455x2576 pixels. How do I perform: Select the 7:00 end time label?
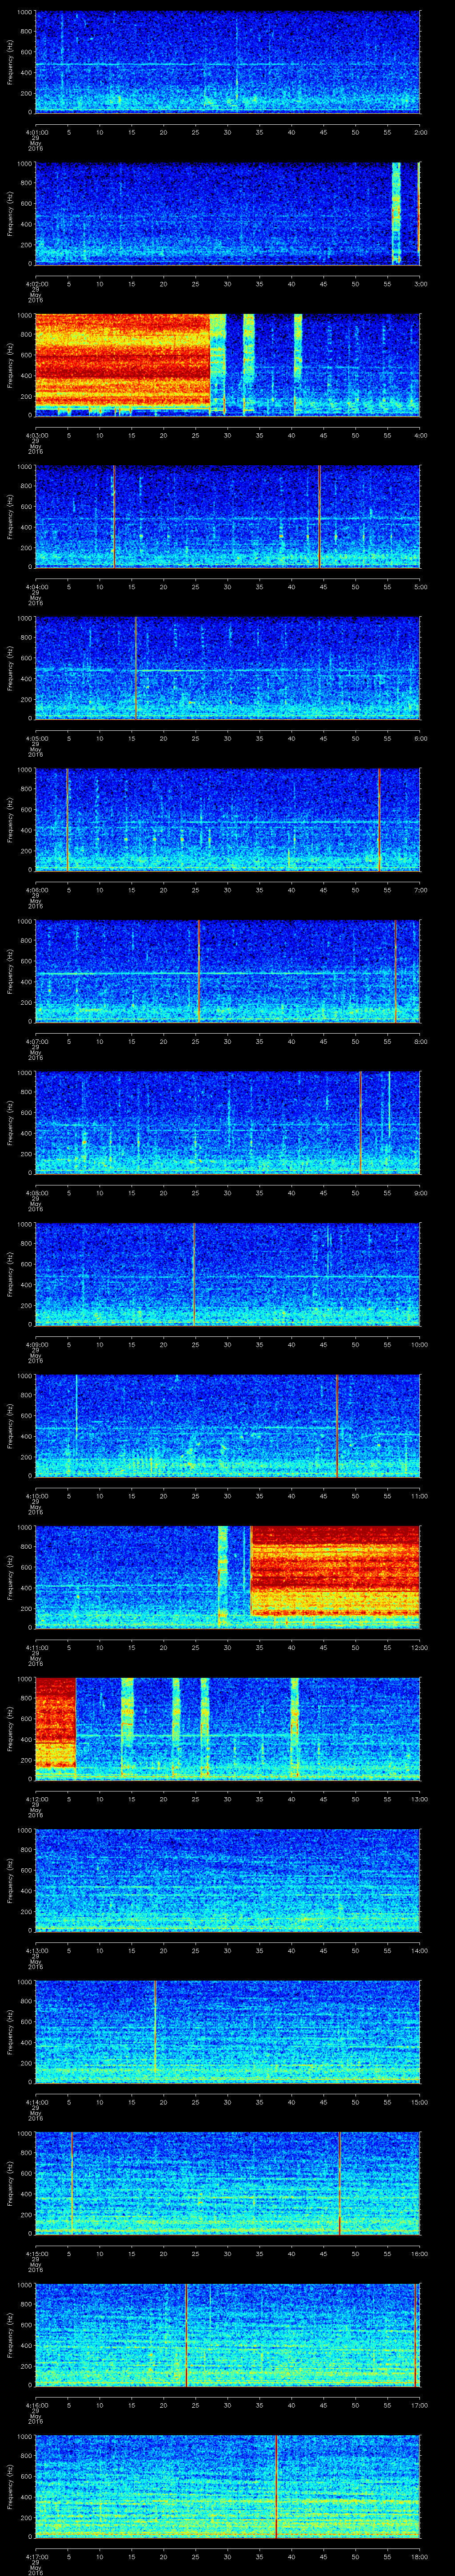(420, 890)
